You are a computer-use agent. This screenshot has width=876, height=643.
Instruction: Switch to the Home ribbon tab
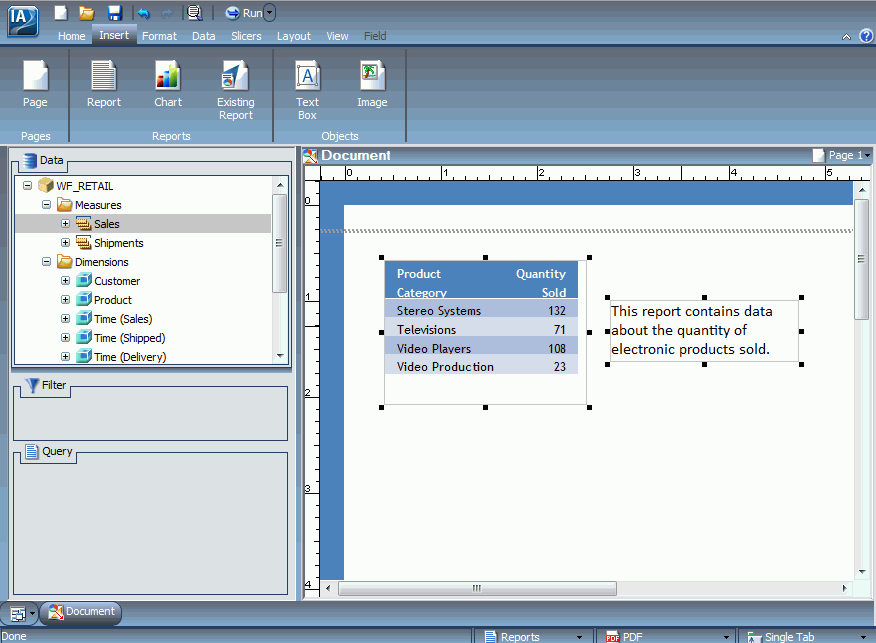pyautogui.click(x=72, y=36)
